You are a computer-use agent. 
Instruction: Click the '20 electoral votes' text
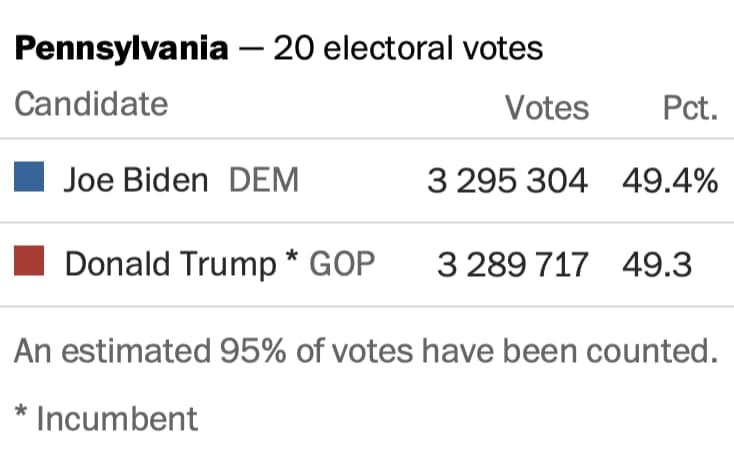click(x=408, y=49)
